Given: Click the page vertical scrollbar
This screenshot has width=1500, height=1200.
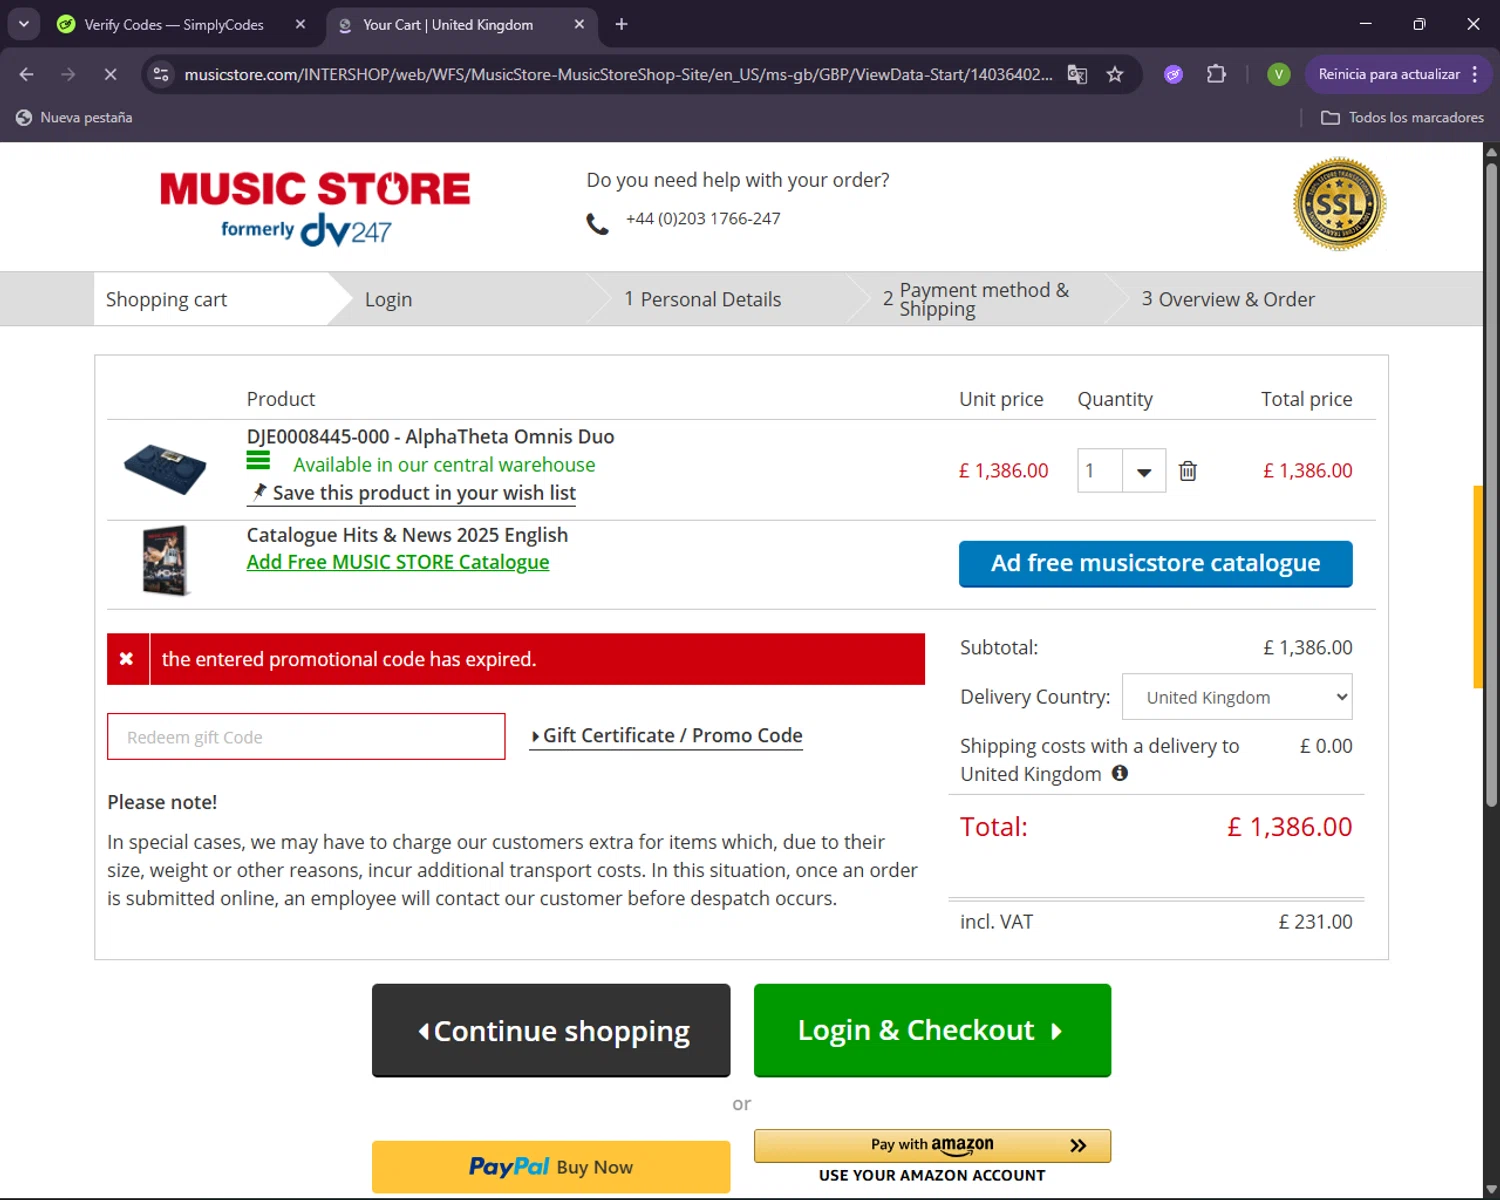Looking at the screenshot, I should click(1491, 485).
